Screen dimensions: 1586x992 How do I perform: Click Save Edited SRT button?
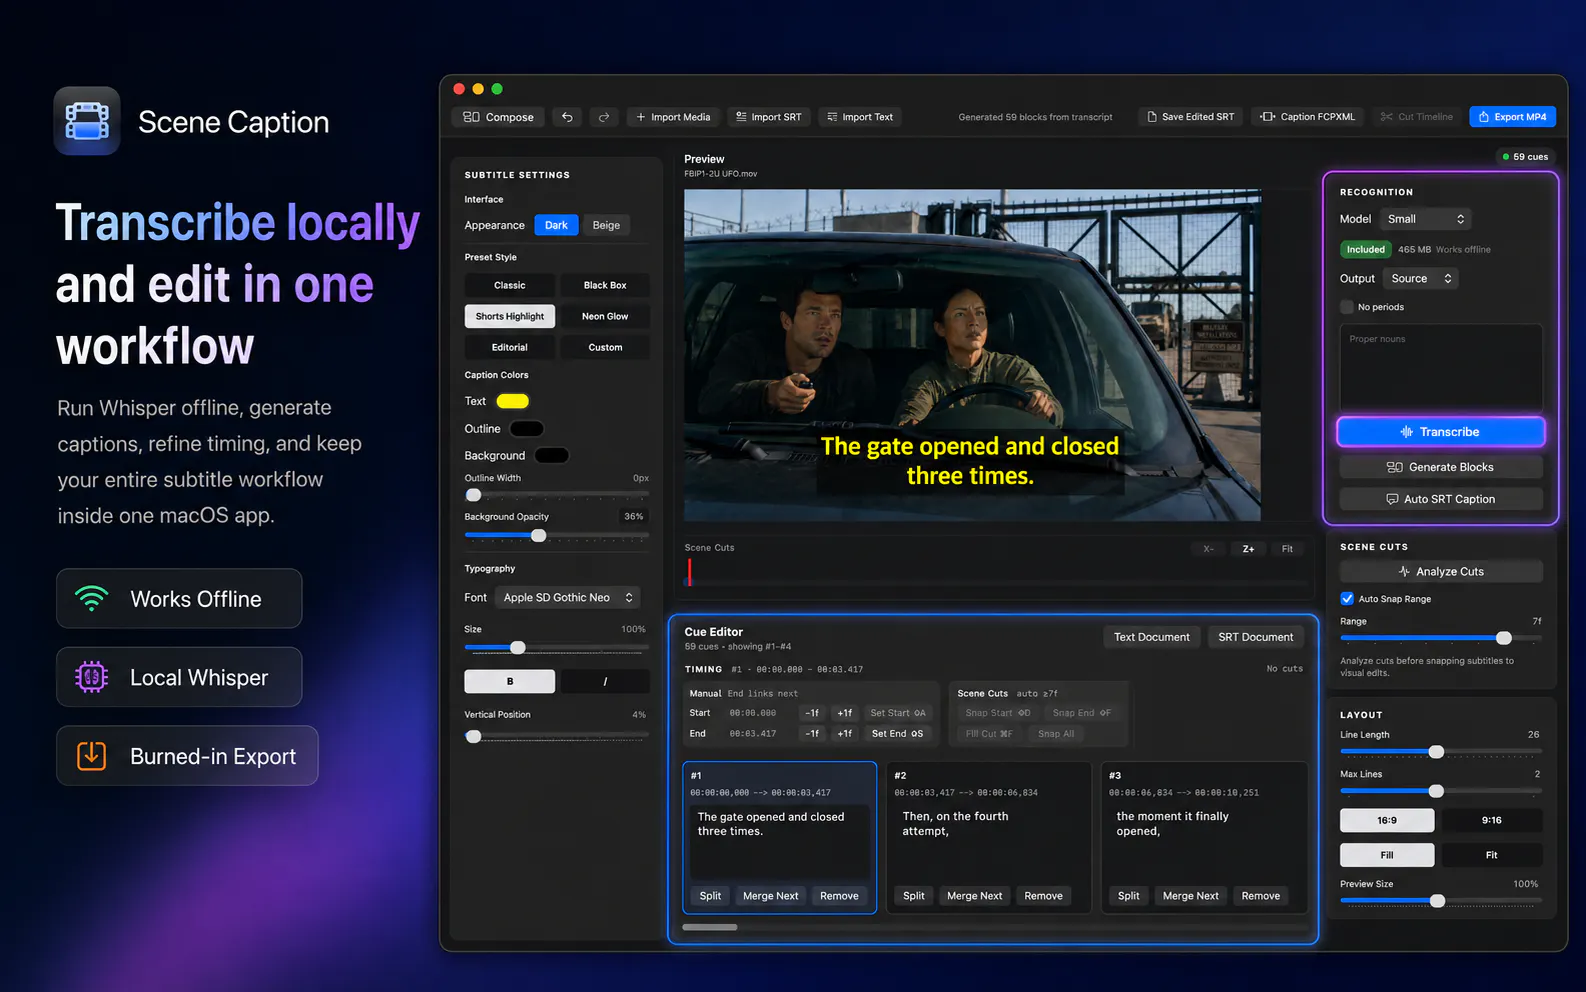coord(1190,117)
